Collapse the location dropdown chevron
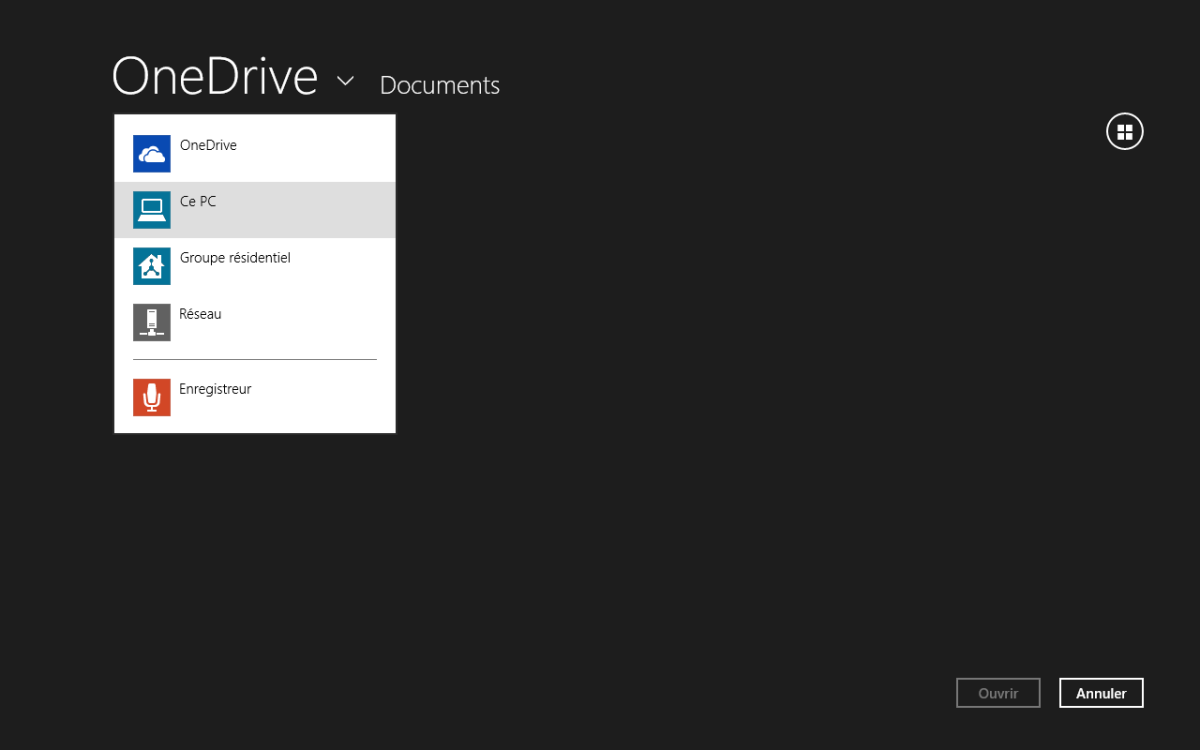This screenshot has width=1200, height=750. (x=345, y=81)
